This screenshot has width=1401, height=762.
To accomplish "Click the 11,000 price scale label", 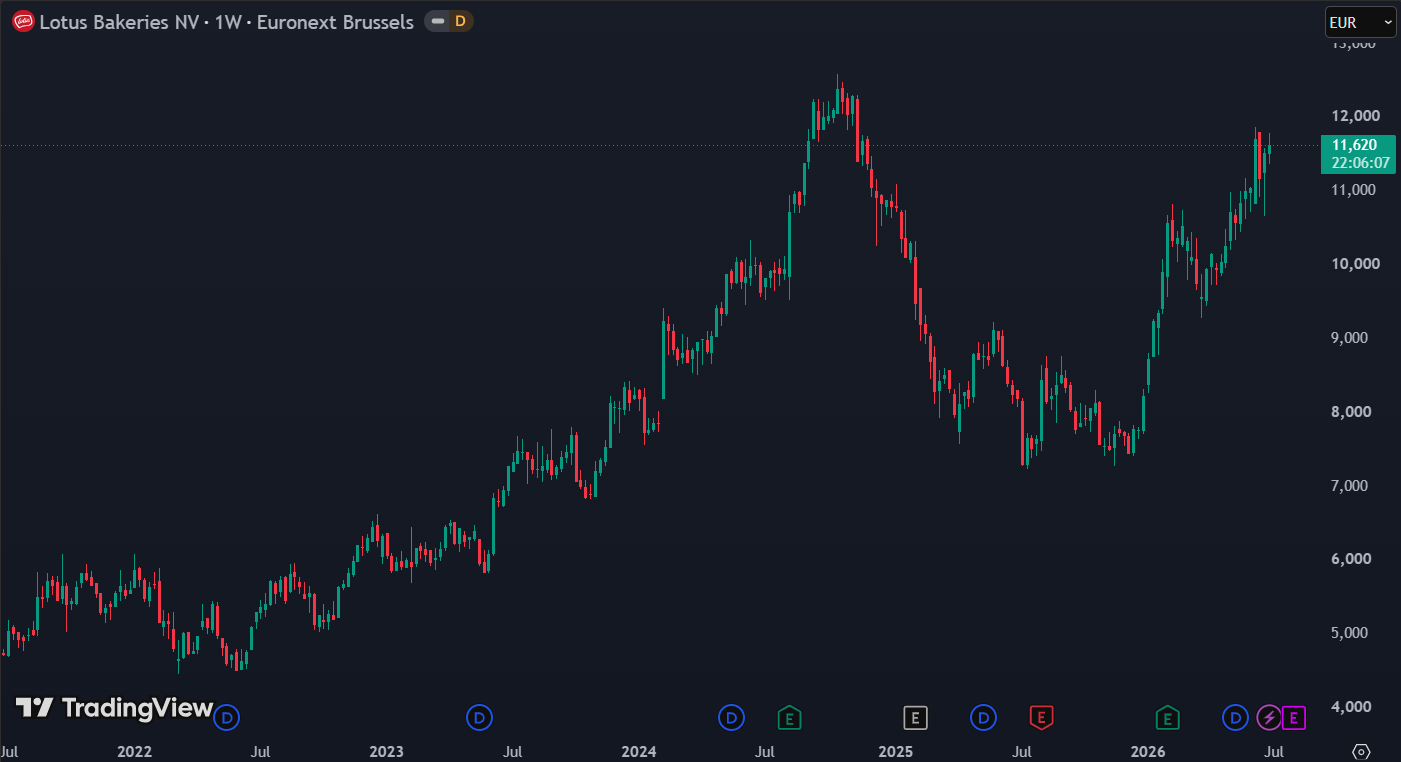I will pos(1354,190).
